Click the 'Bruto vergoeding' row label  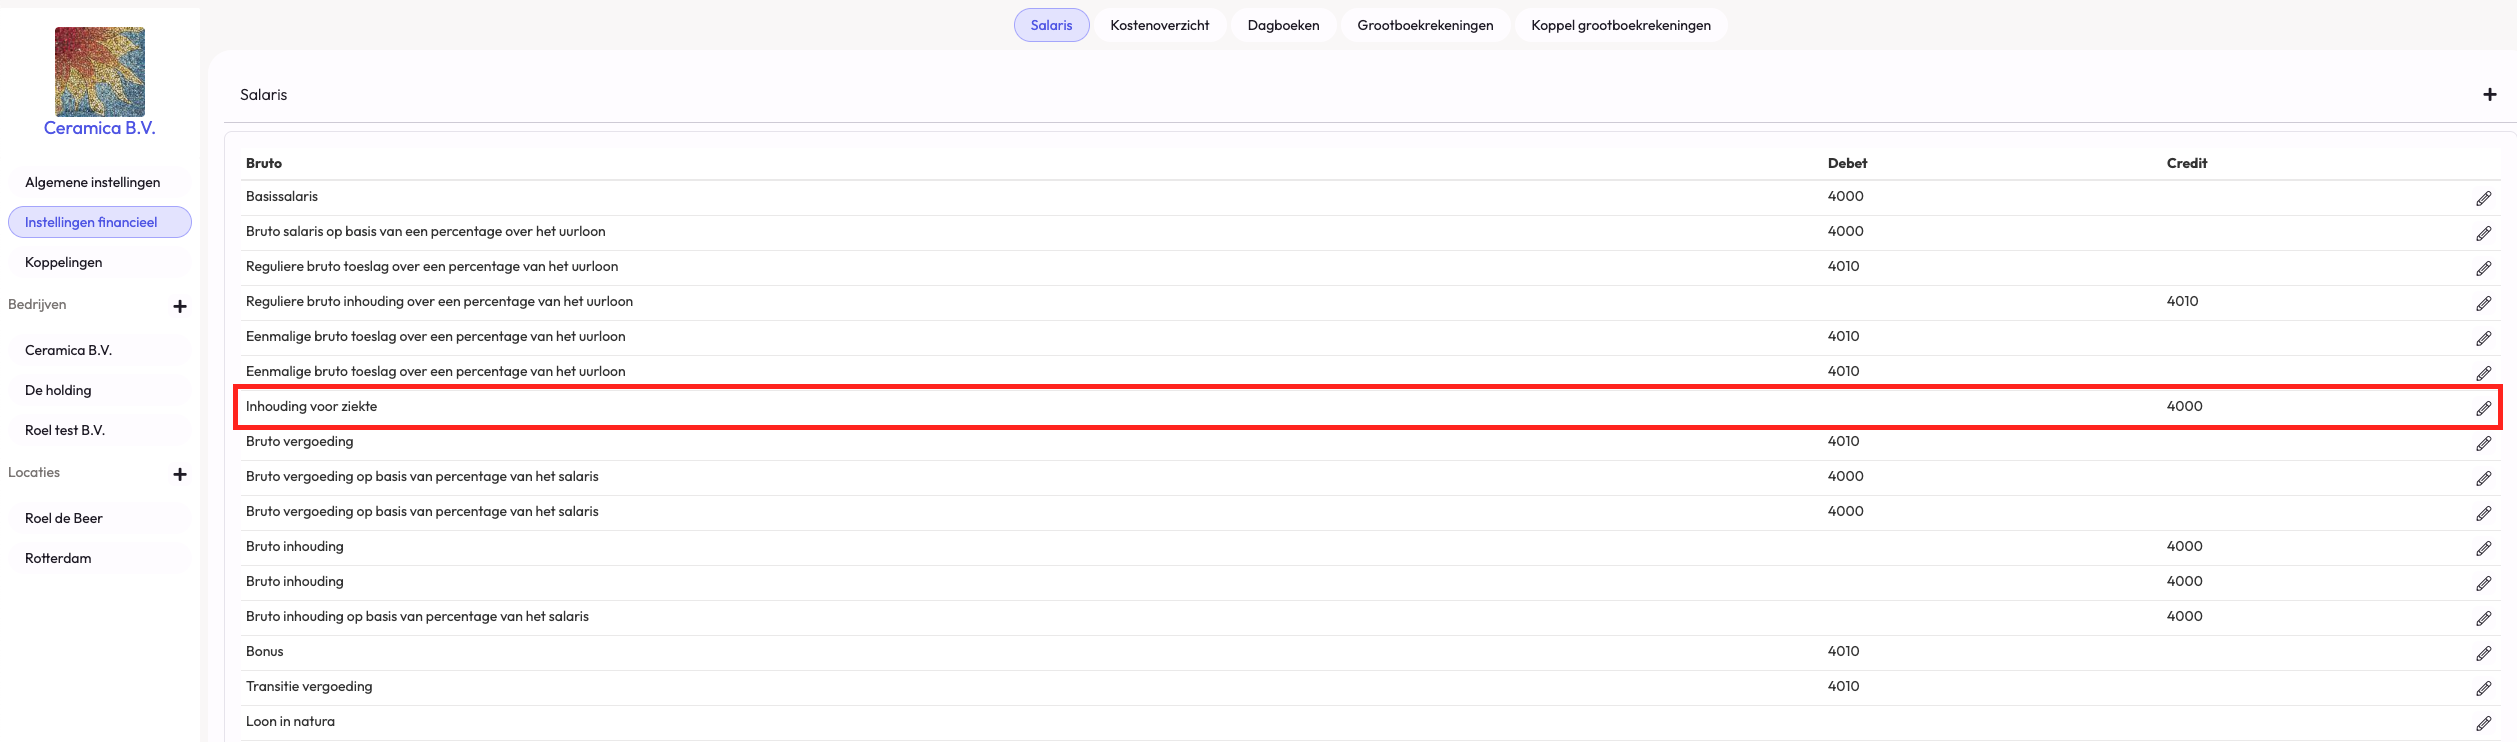tap(300, 441)
